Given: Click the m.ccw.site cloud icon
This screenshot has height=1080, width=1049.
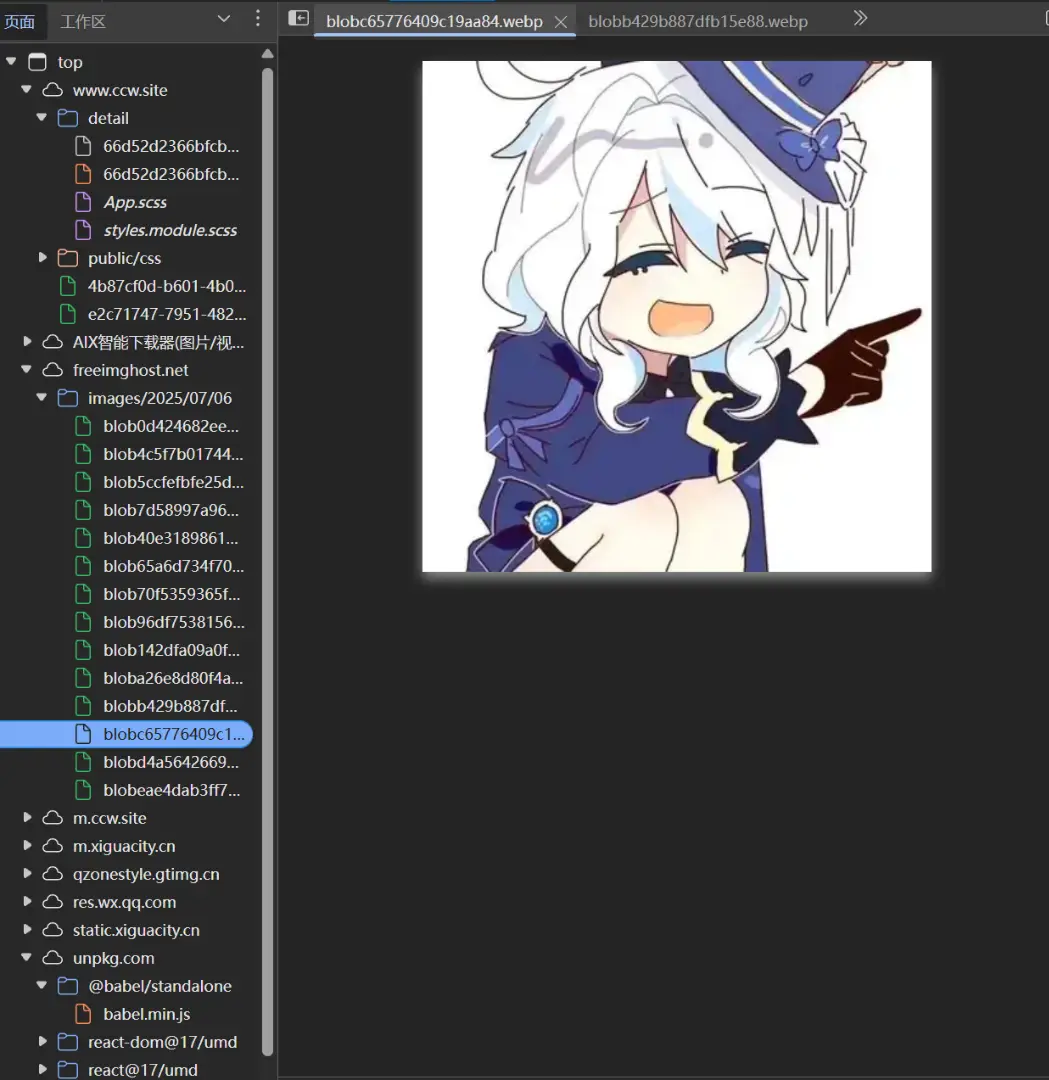Looking at the screenshot, I should (x=52, y=818).
